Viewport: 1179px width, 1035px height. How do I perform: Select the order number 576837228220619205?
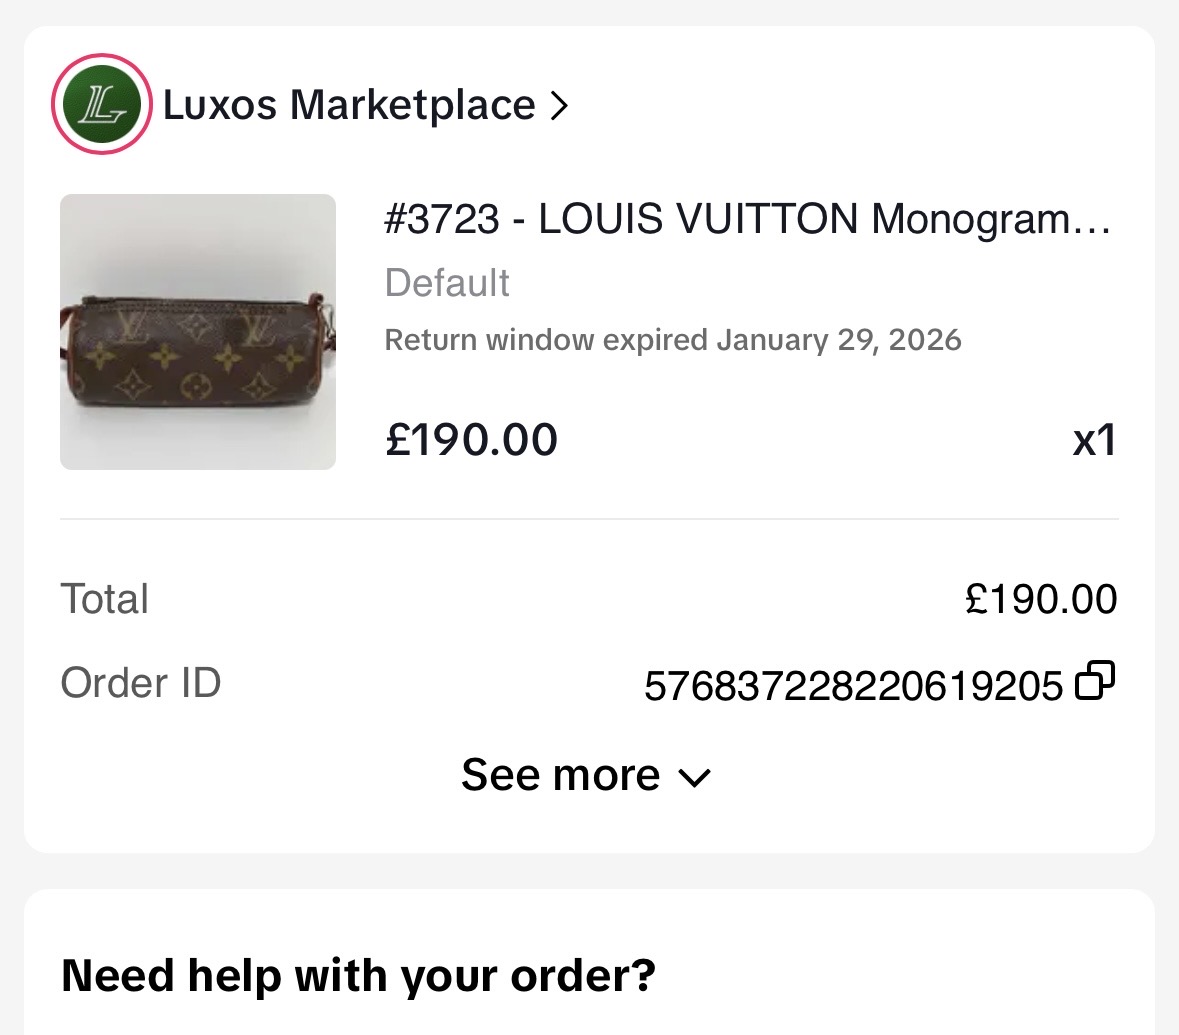pyautogui.click(x=853, y=686)
